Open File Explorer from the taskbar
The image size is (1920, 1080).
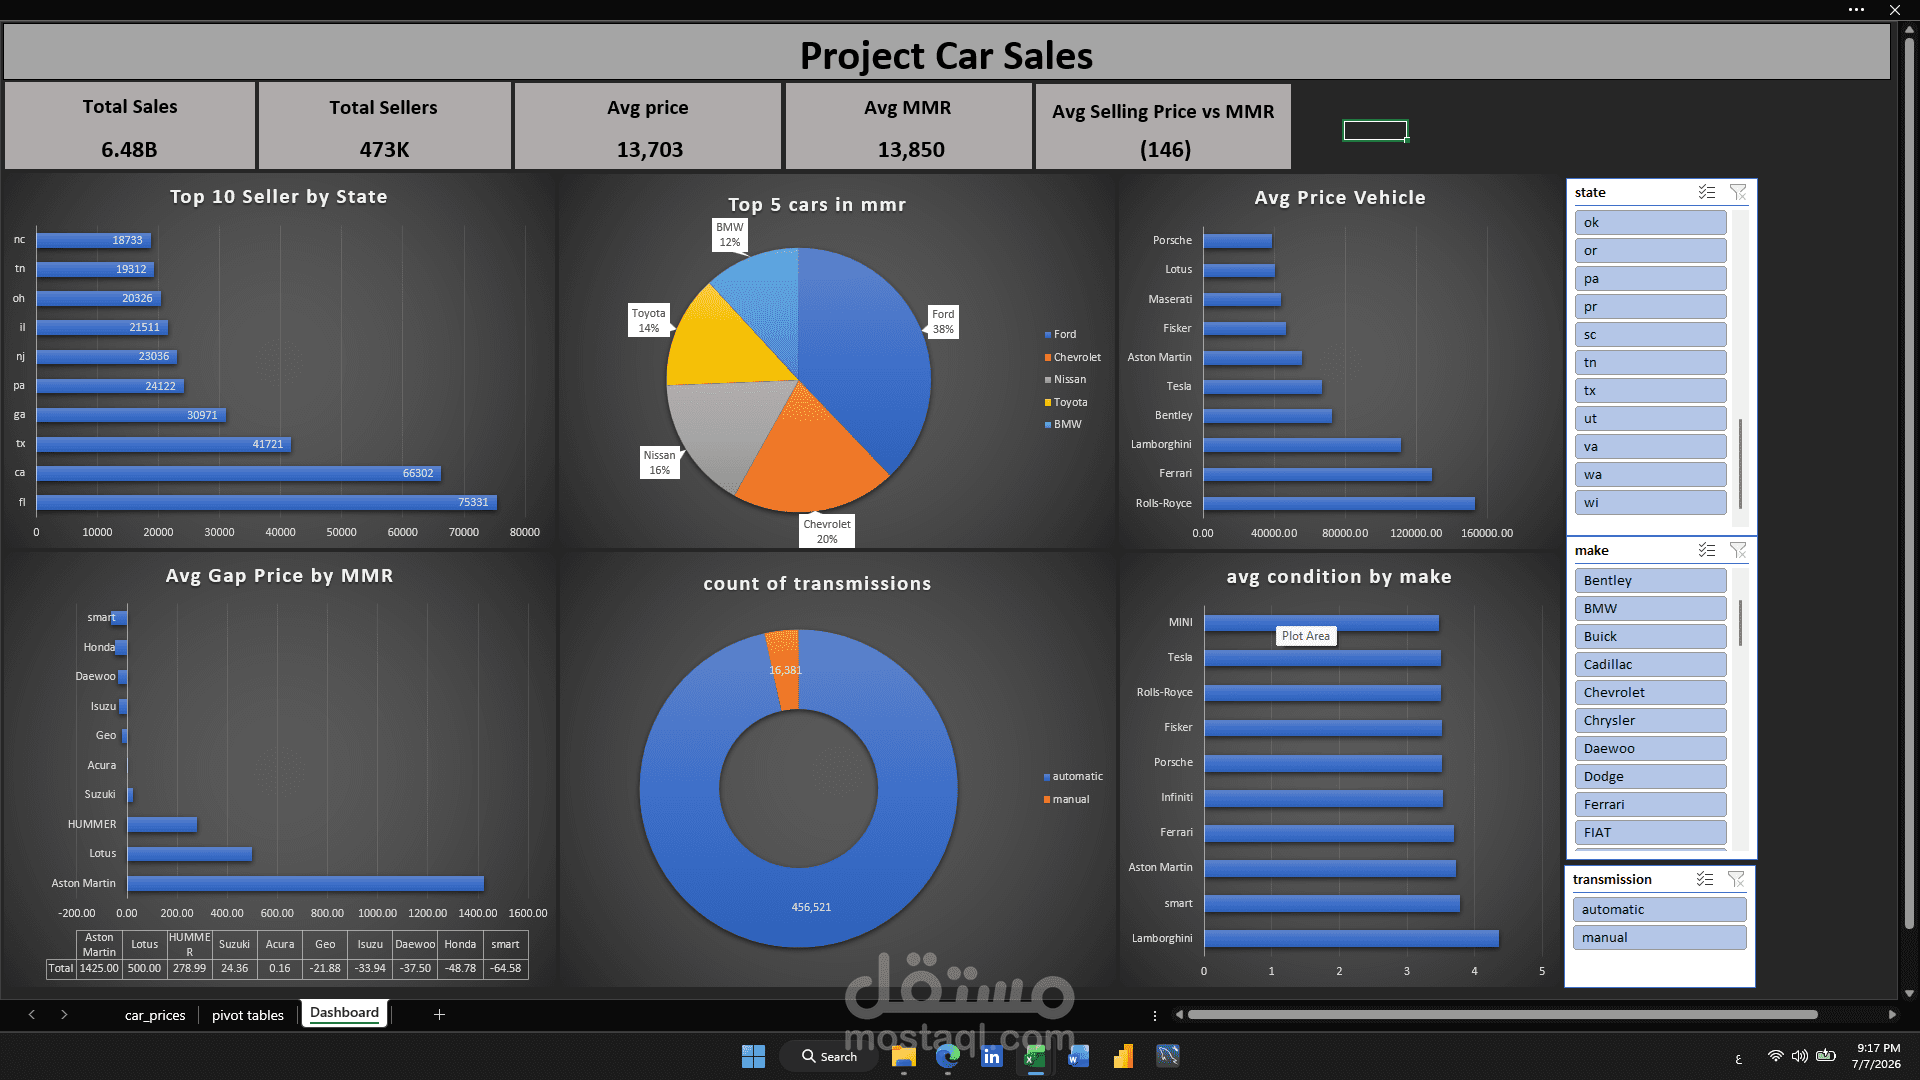pos(904,1056)
